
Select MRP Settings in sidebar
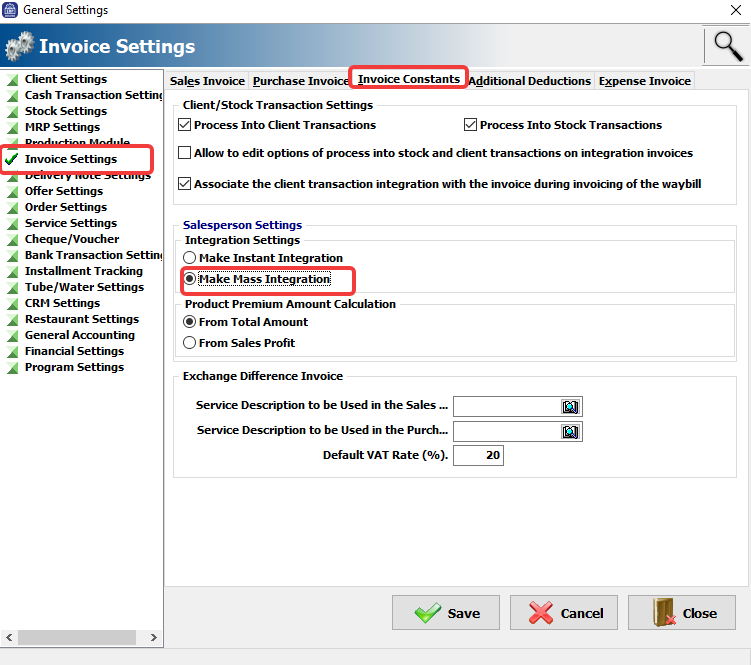[62, 127]
